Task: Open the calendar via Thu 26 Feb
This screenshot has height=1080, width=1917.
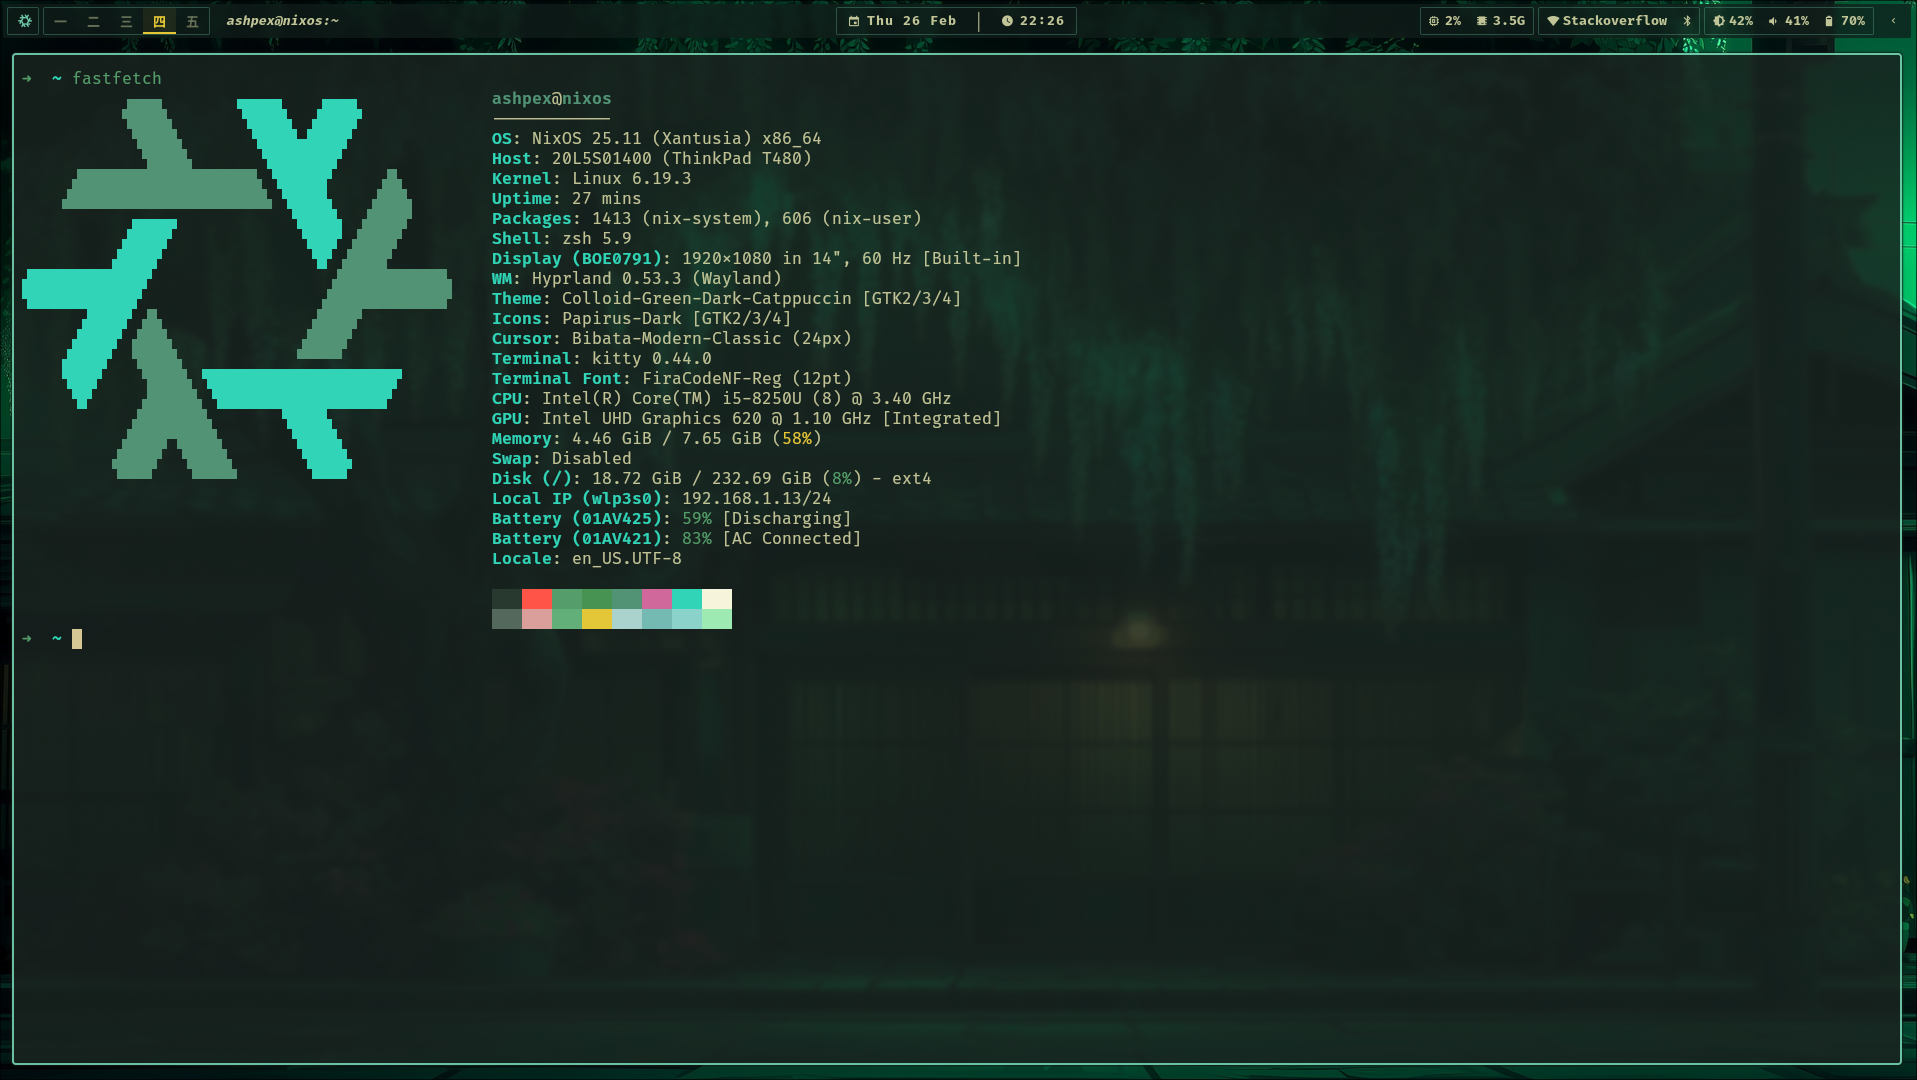Action: point(910,21)
